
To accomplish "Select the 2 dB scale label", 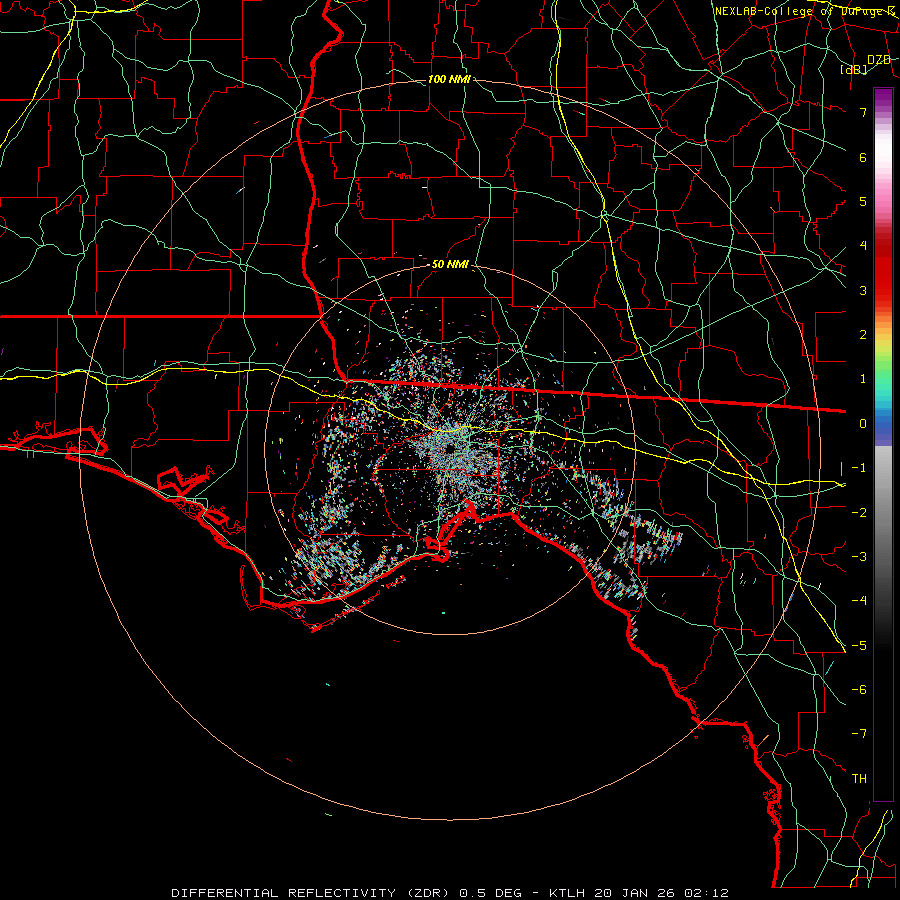I will tap(863, 335).
